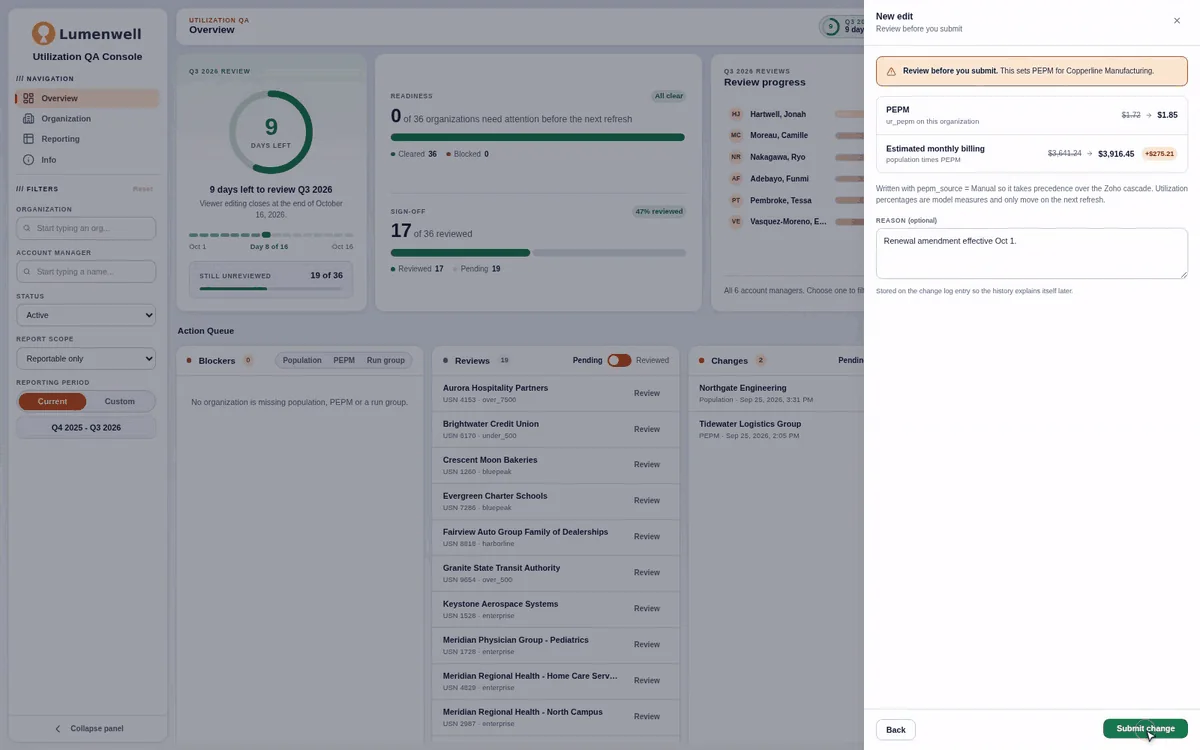This screenshot has height=750, width=1200.
Task: Select the Population blocker tab
Action: tap(302, 360)
